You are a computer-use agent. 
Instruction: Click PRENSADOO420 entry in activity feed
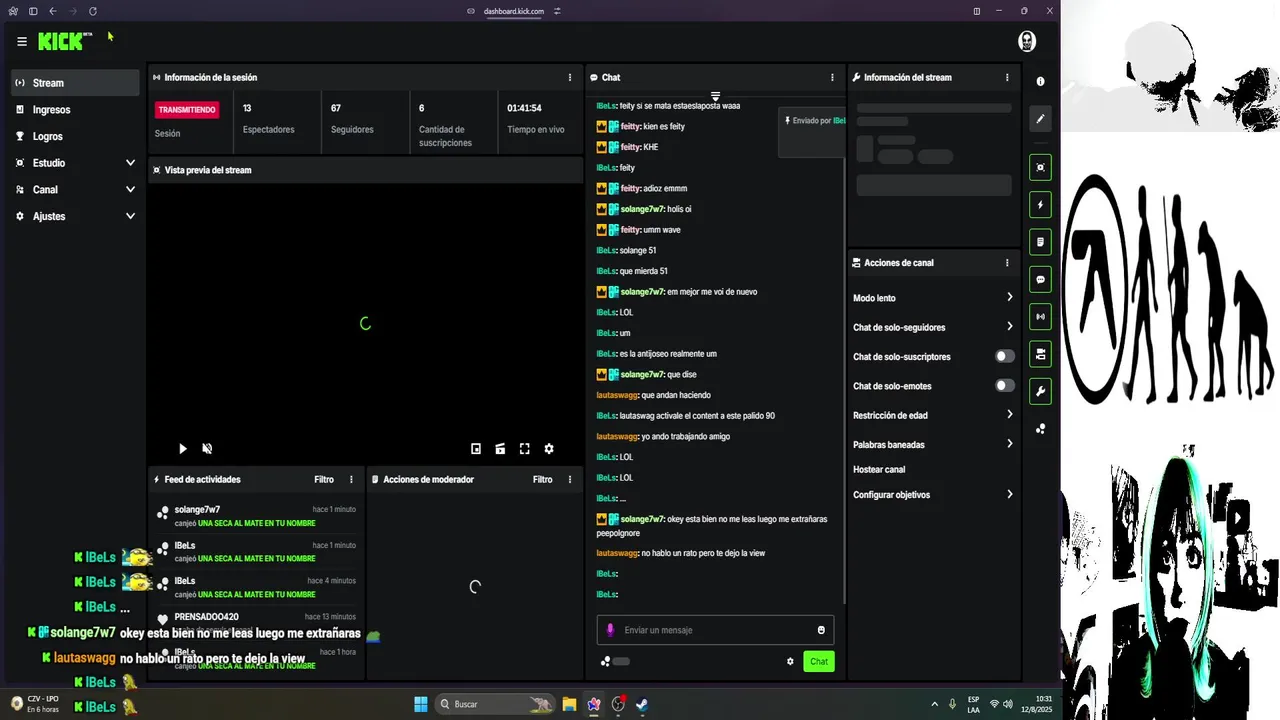click(256, 622)
